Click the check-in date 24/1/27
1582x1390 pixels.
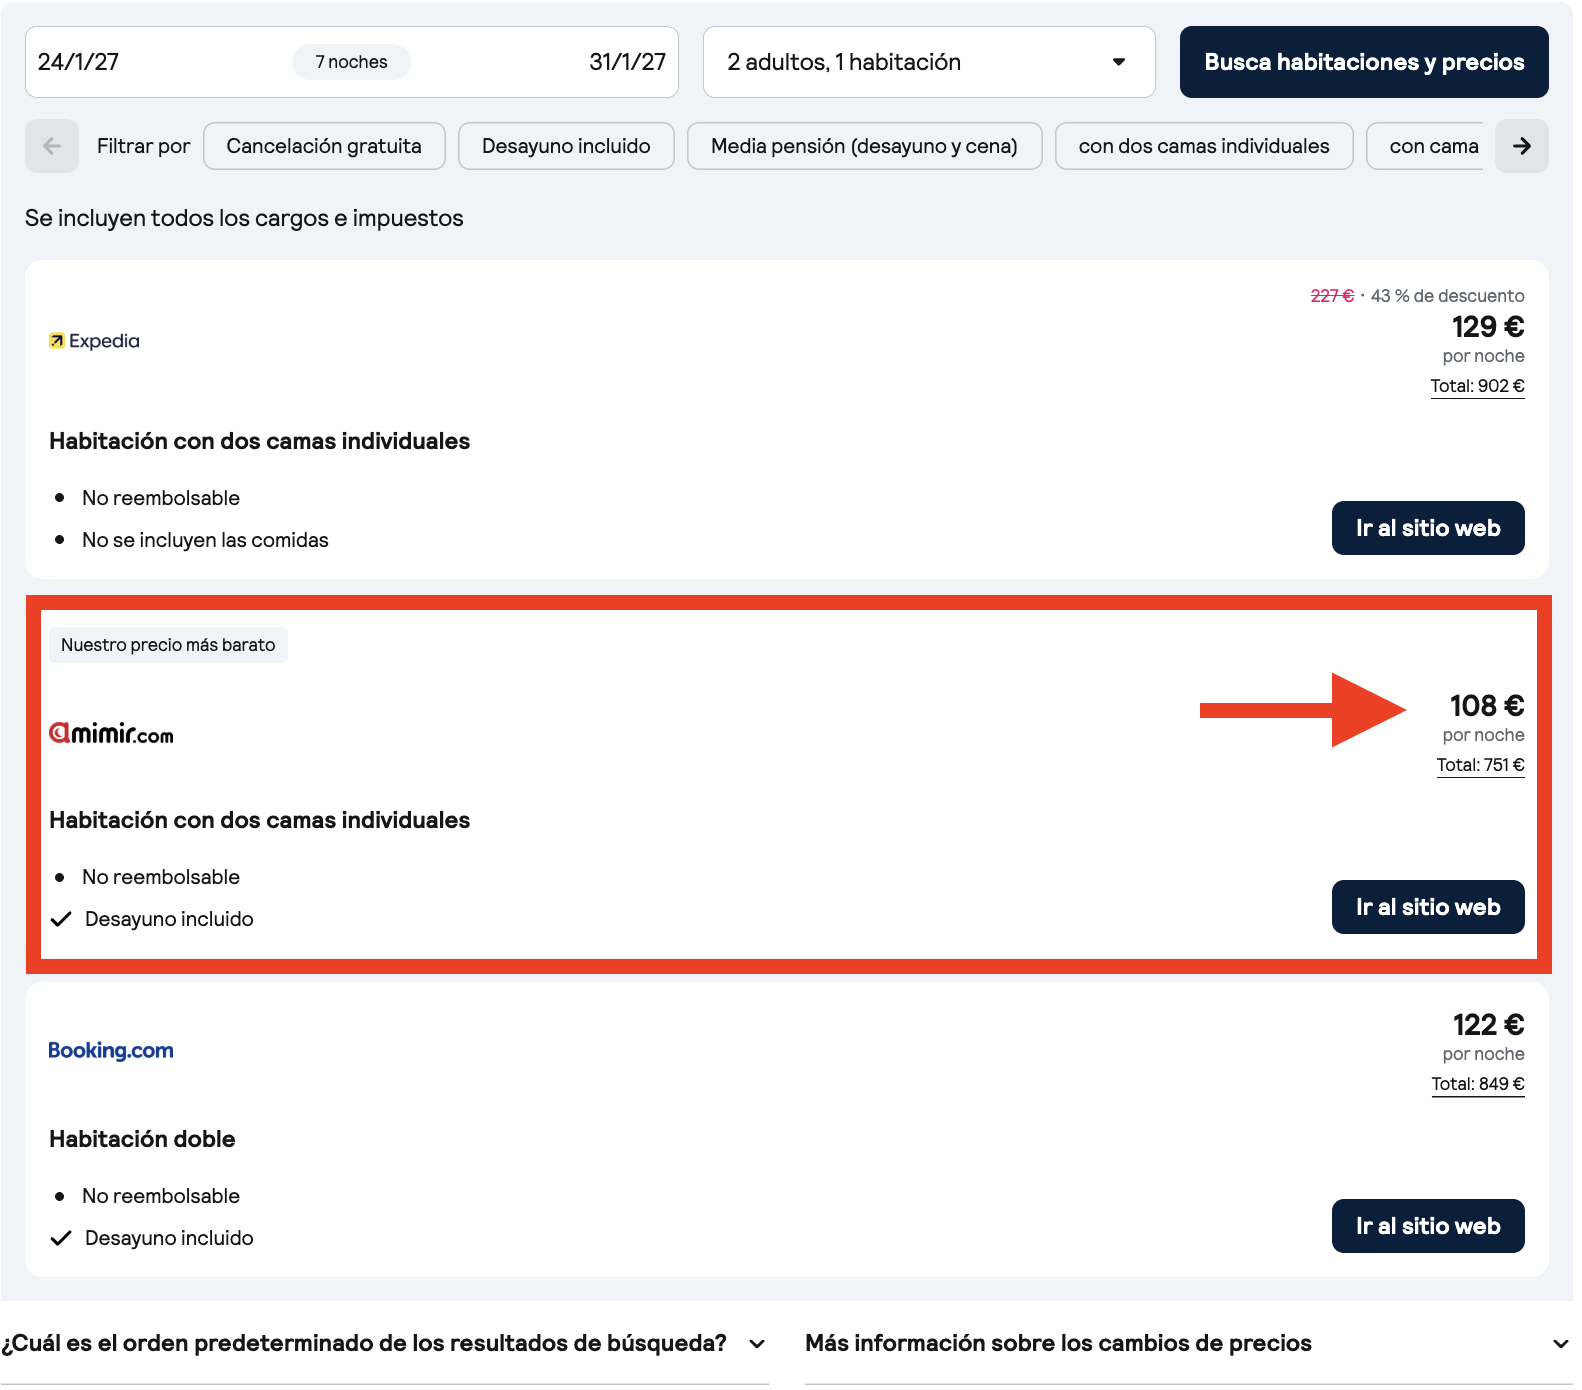[x=78, y=62]
